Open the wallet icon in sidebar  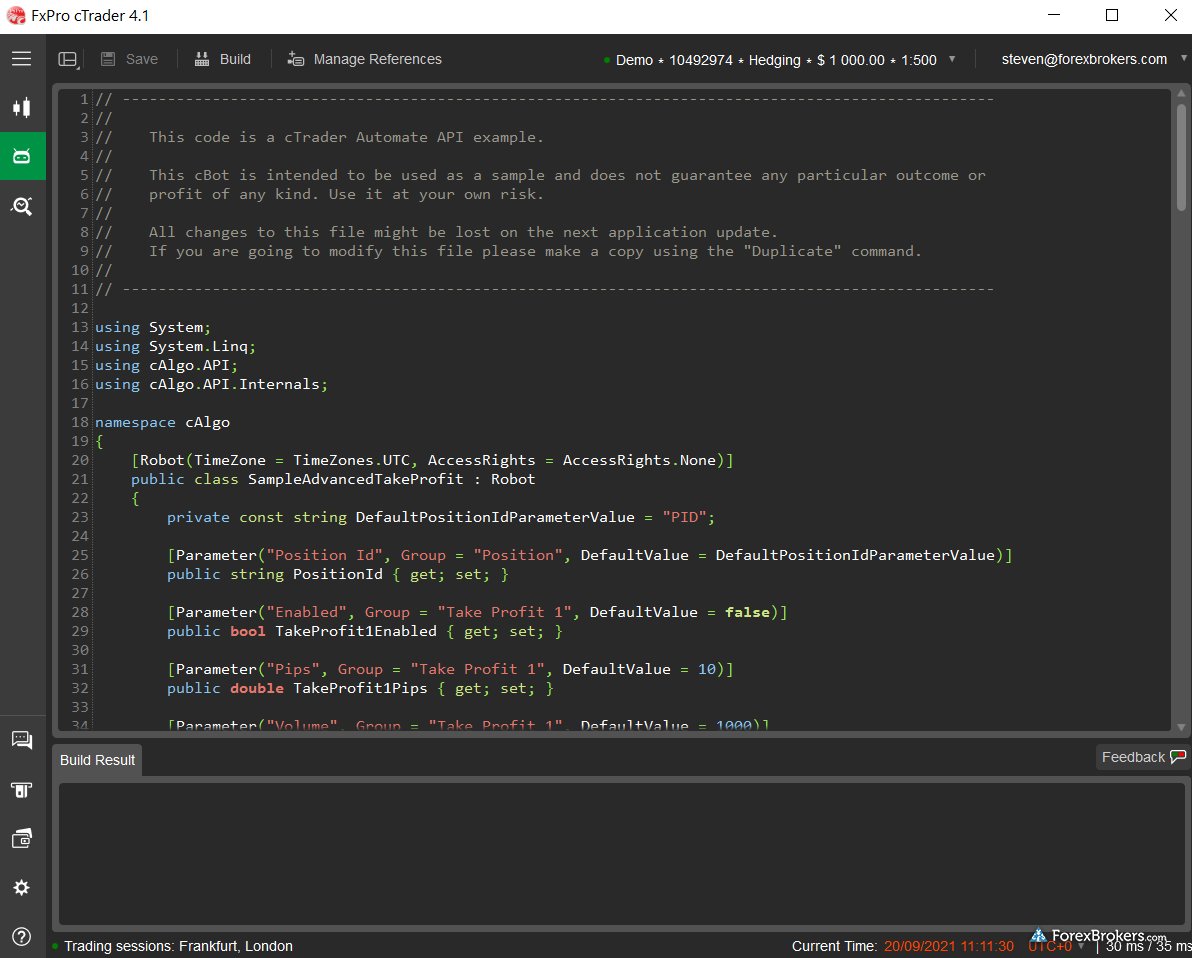(x=21, y=839)
